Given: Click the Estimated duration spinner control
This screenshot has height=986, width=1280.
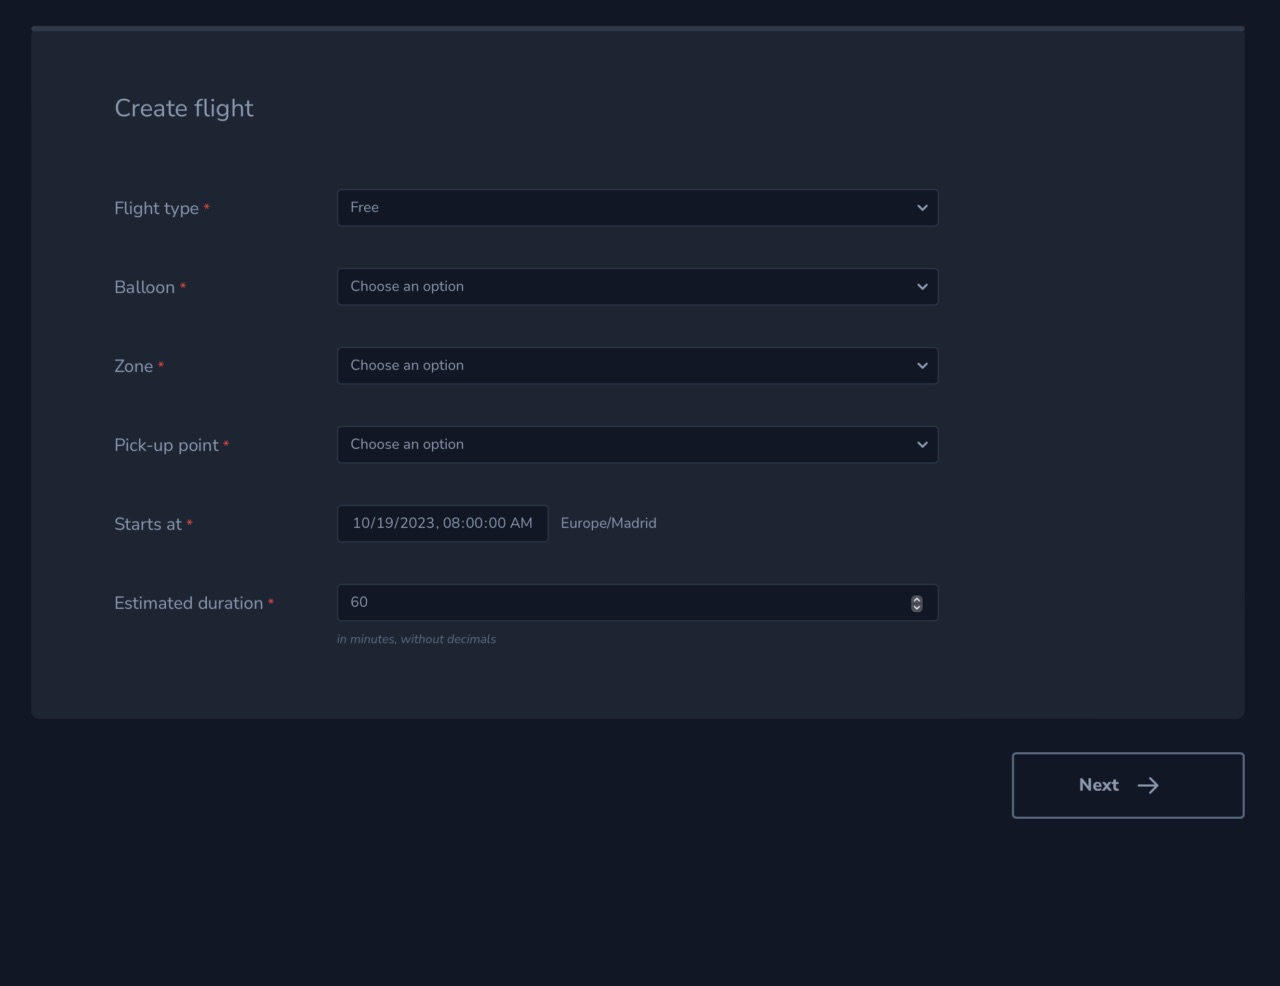Looking at the screenshot, I should (x=916, y=603).
